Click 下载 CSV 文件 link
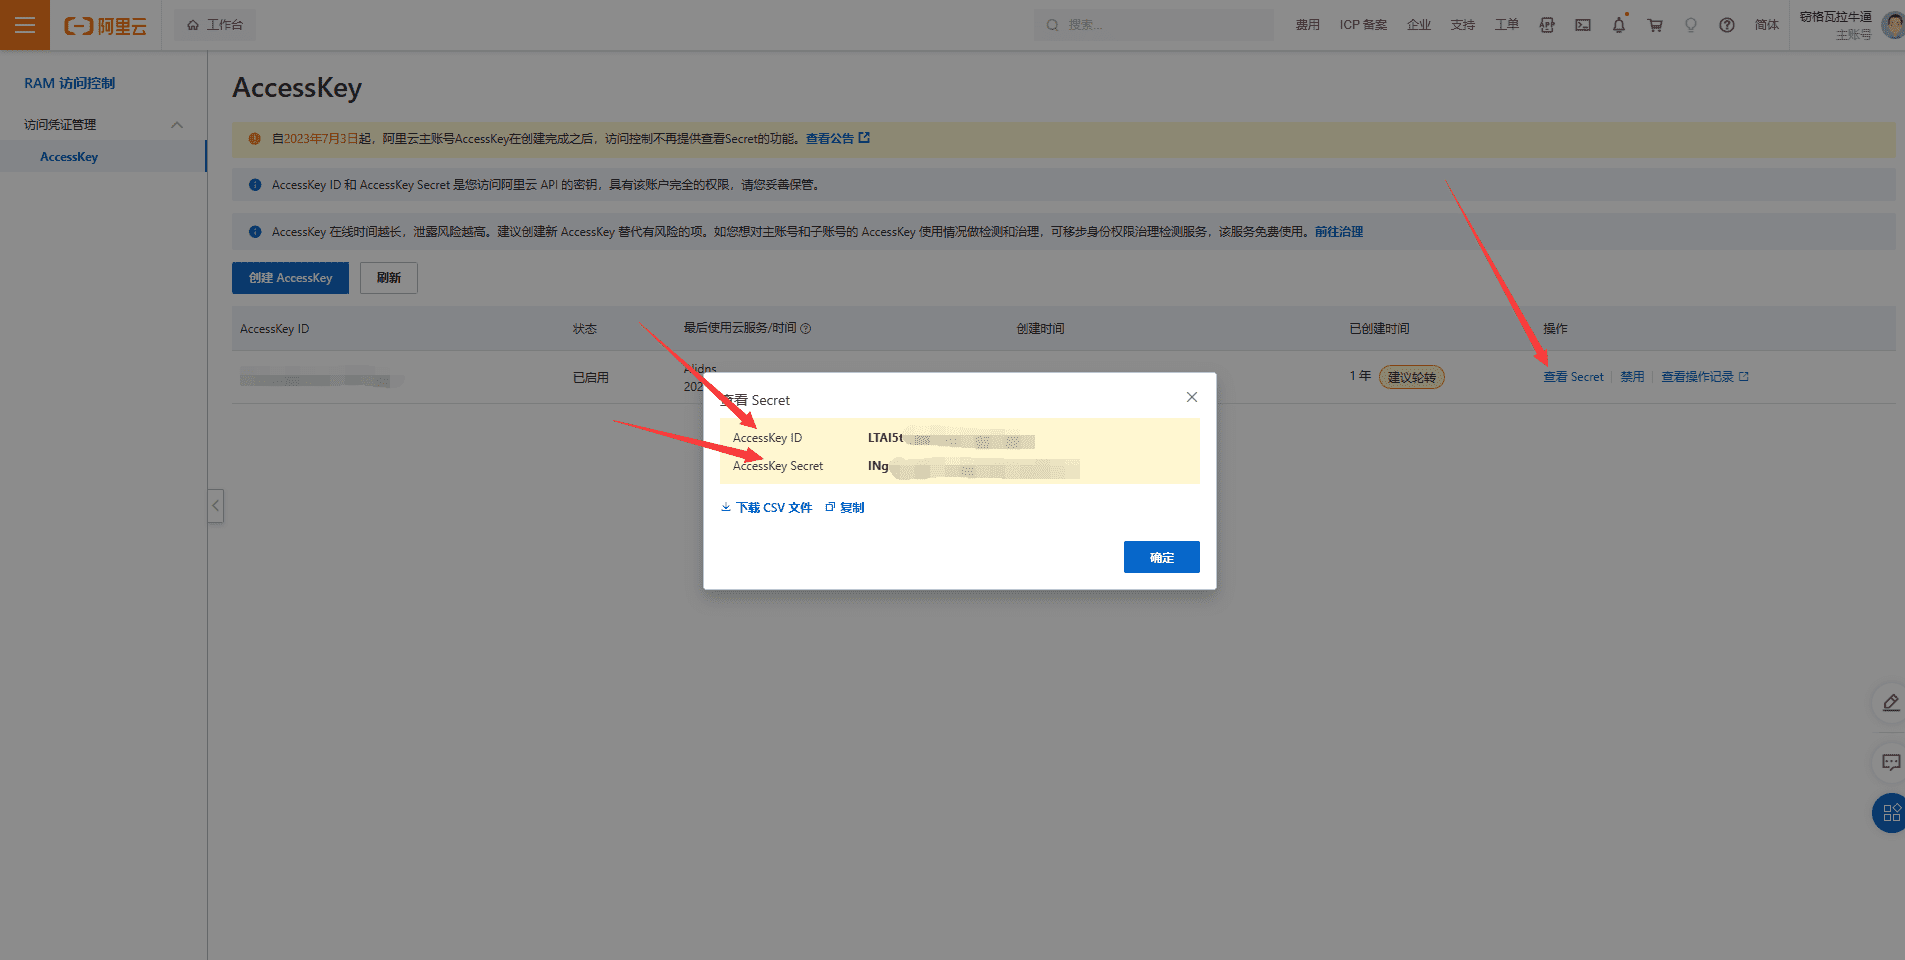 point(766,508)
